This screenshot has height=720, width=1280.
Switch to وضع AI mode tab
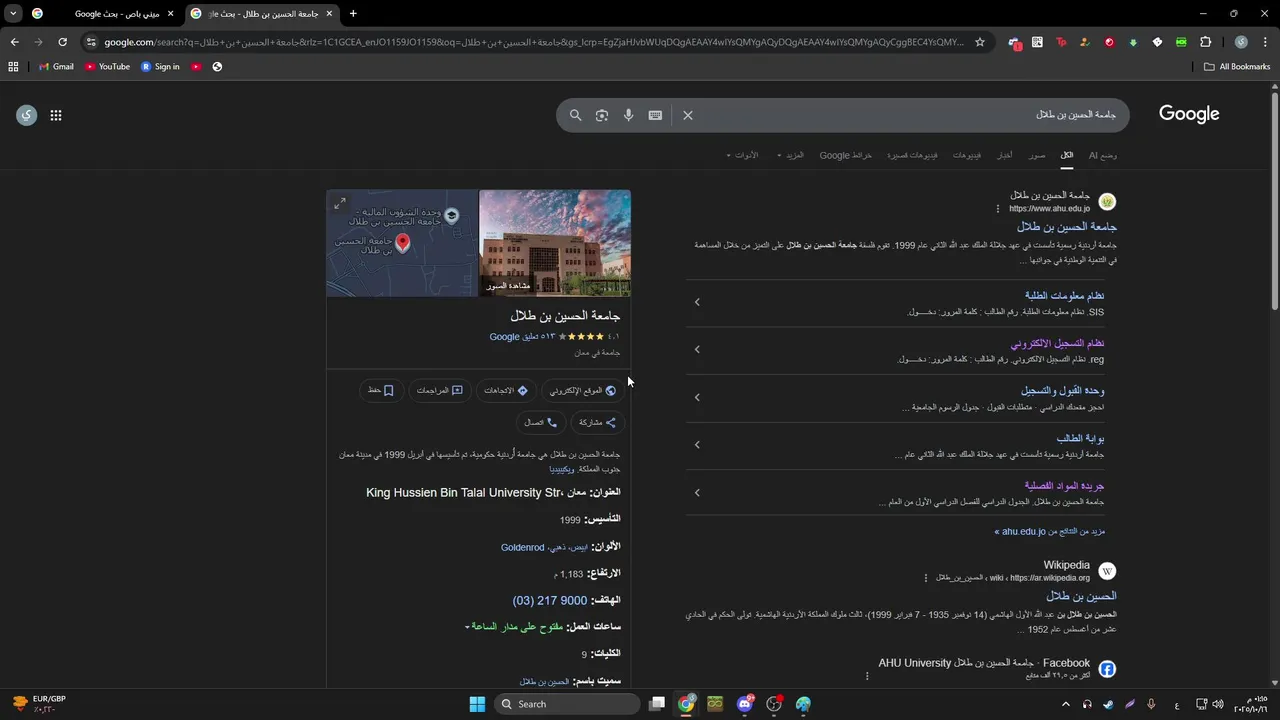click(1103, 155)
